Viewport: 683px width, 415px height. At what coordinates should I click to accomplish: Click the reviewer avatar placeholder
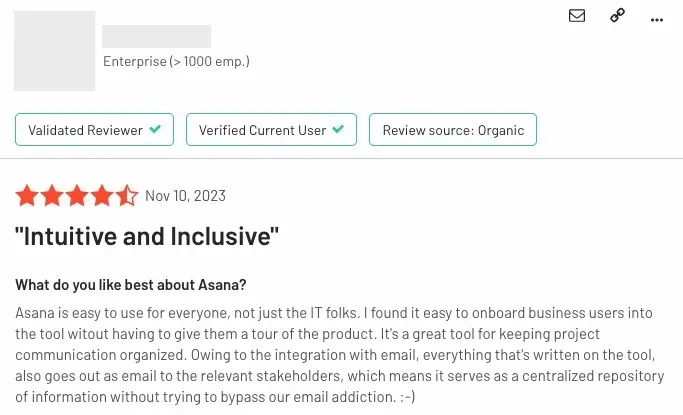click(x=54, y=51)
